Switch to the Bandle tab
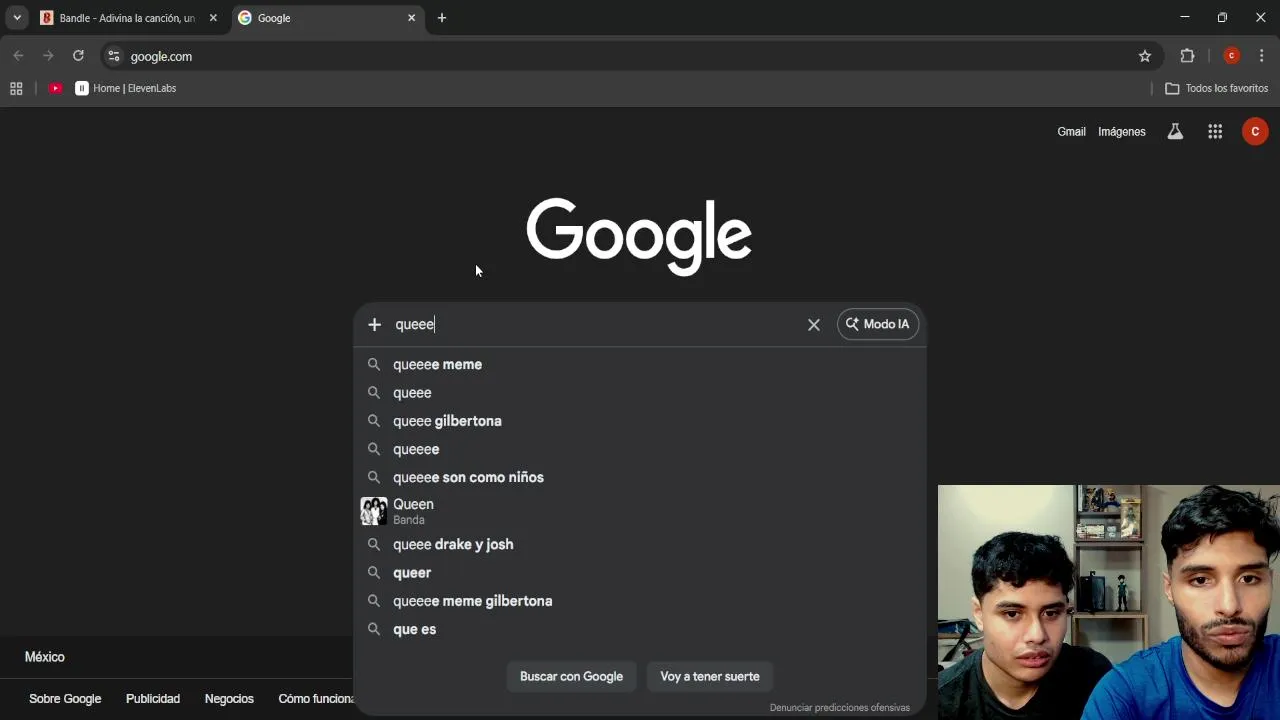The width and height of the screenshot is (1280, 720). pos(128,18)
